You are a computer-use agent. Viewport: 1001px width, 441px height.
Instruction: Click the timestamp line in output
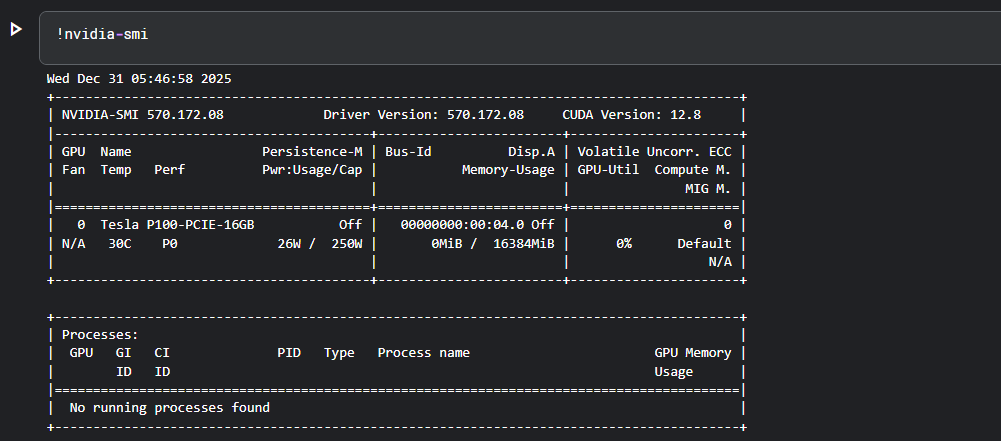tap(139, 78)
